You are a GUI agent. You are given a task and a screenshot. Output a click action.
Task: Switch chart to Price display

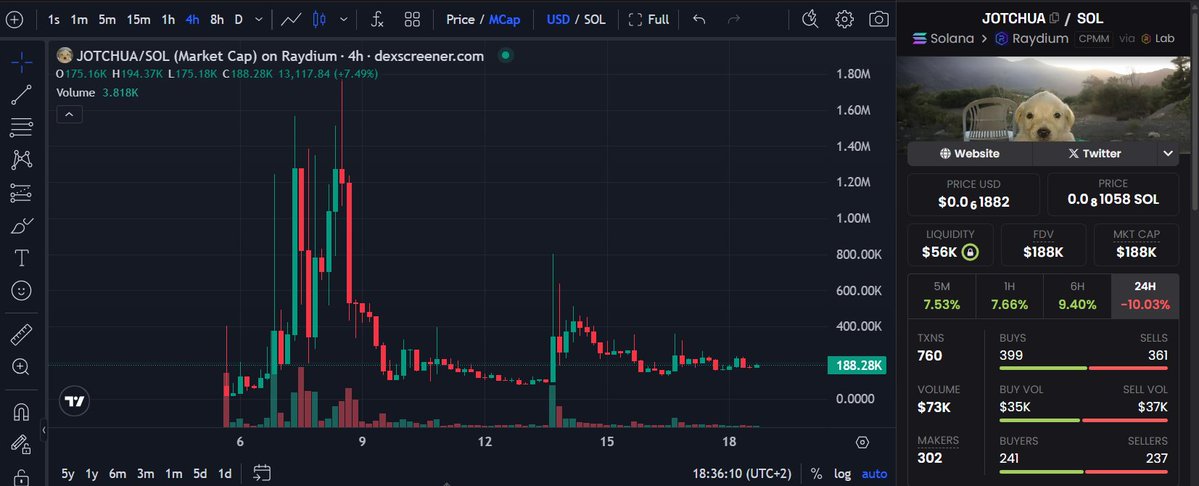click(460, 20)
